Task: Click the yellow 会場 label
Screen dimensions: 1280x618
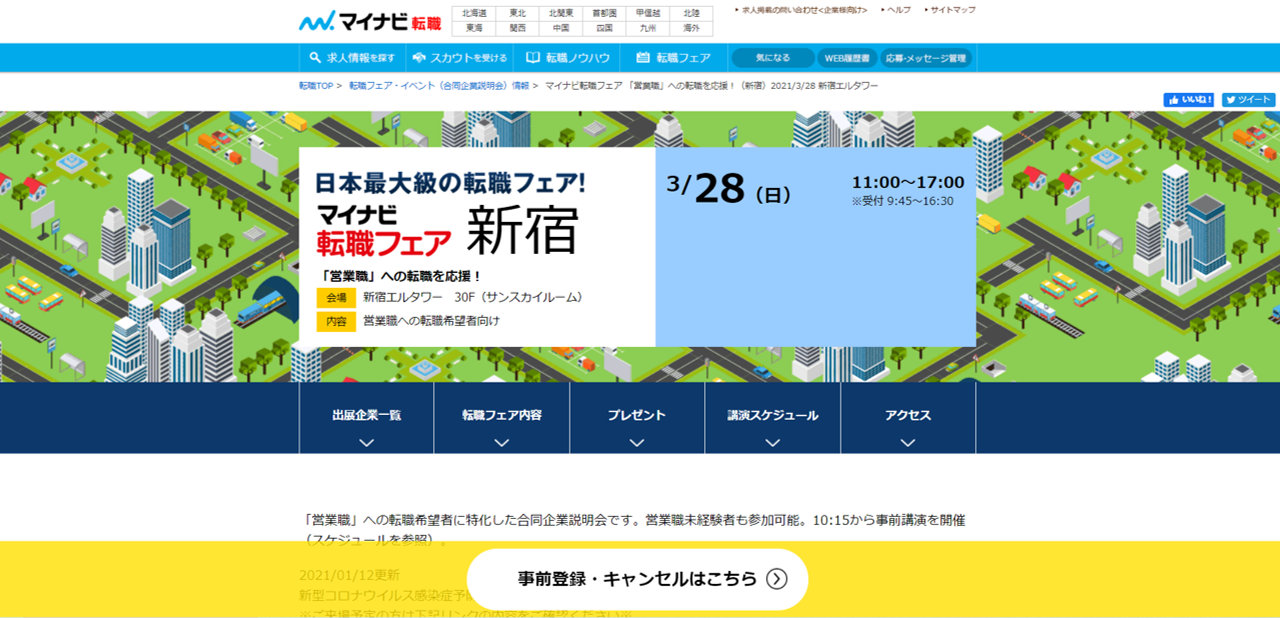Action: pos(336,298)
